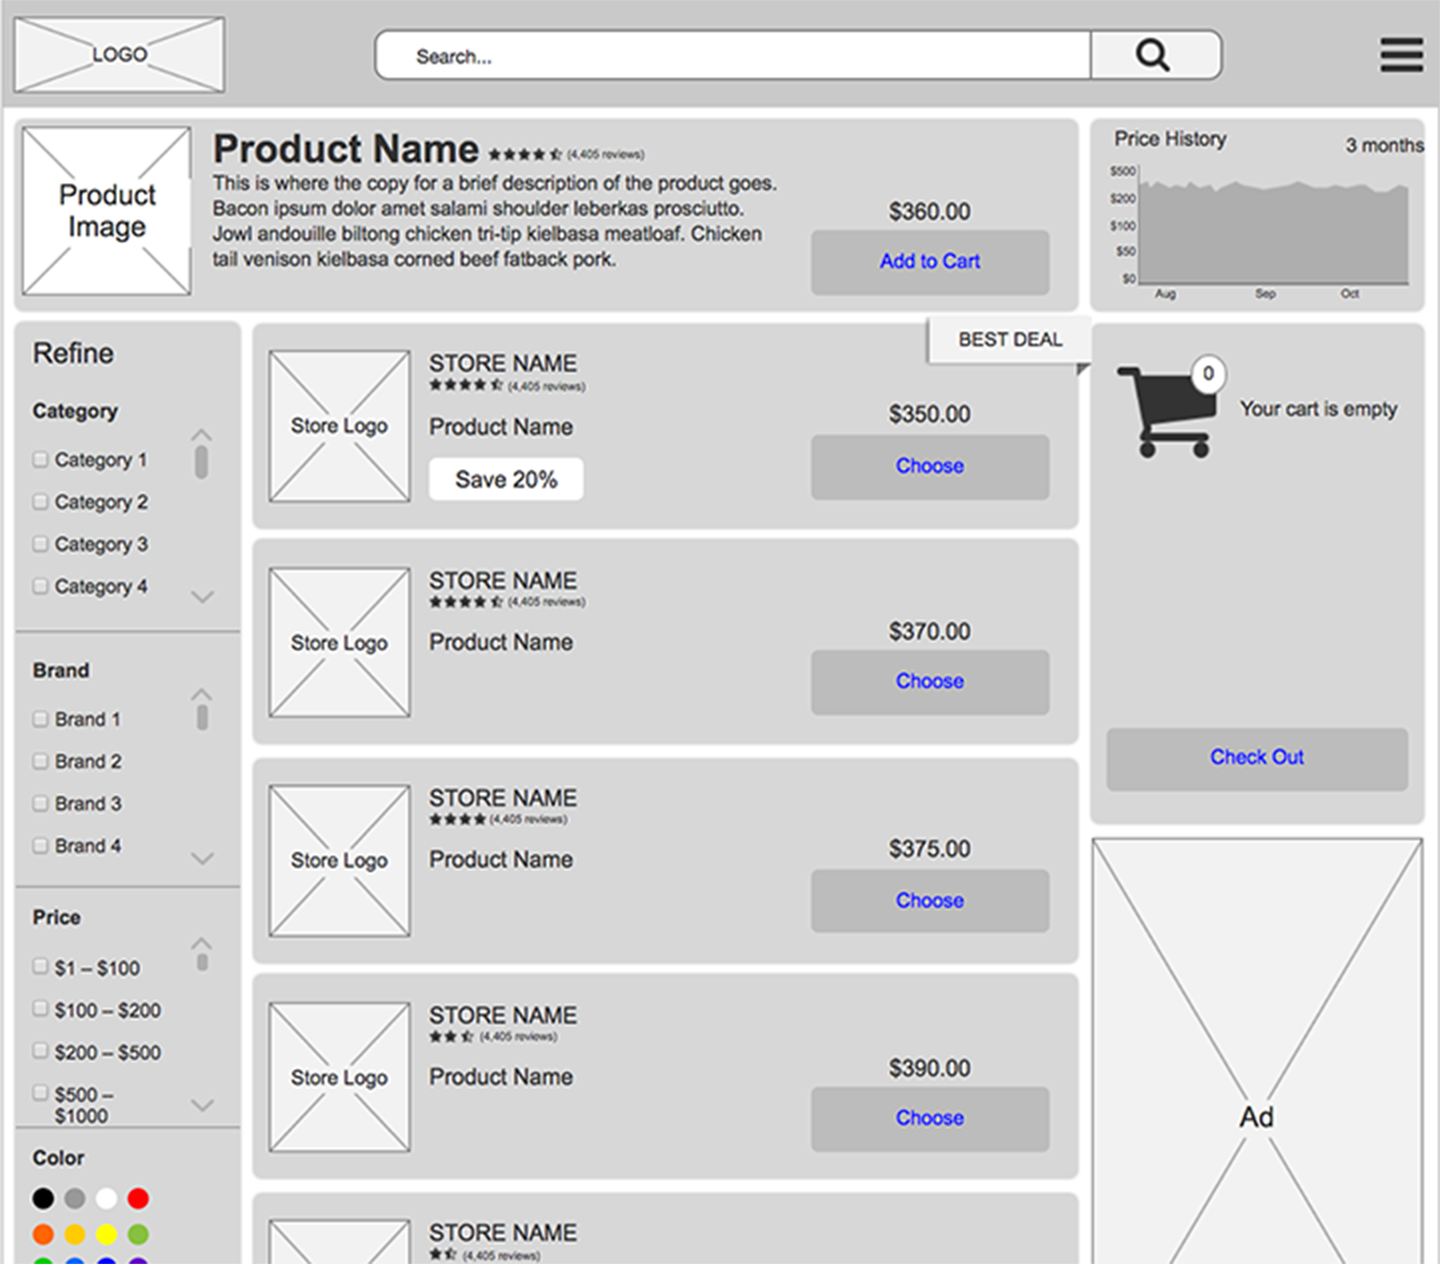Select the $100 – $200 price checkbox
This screenshot has height=1264, width=1440.
click(x=40, y=1008)
